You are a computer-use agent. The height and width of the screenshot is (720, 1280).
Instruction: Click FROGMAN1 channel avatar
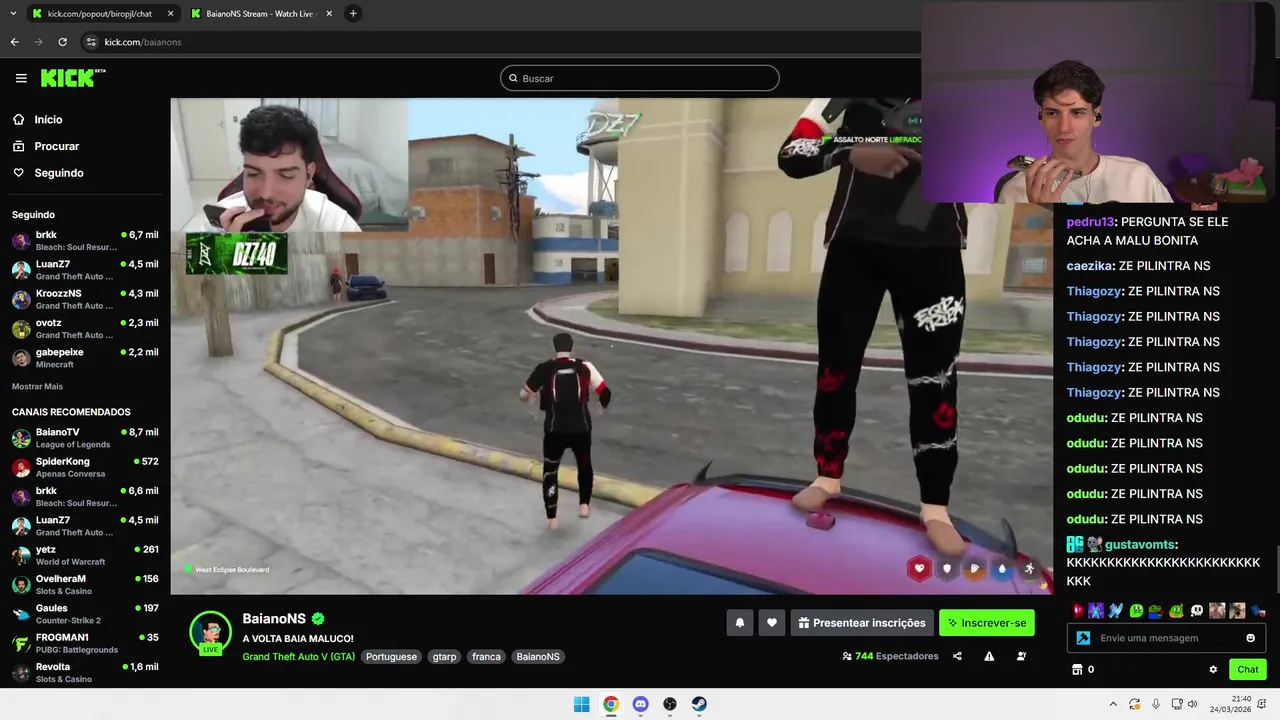pos(21,643)
